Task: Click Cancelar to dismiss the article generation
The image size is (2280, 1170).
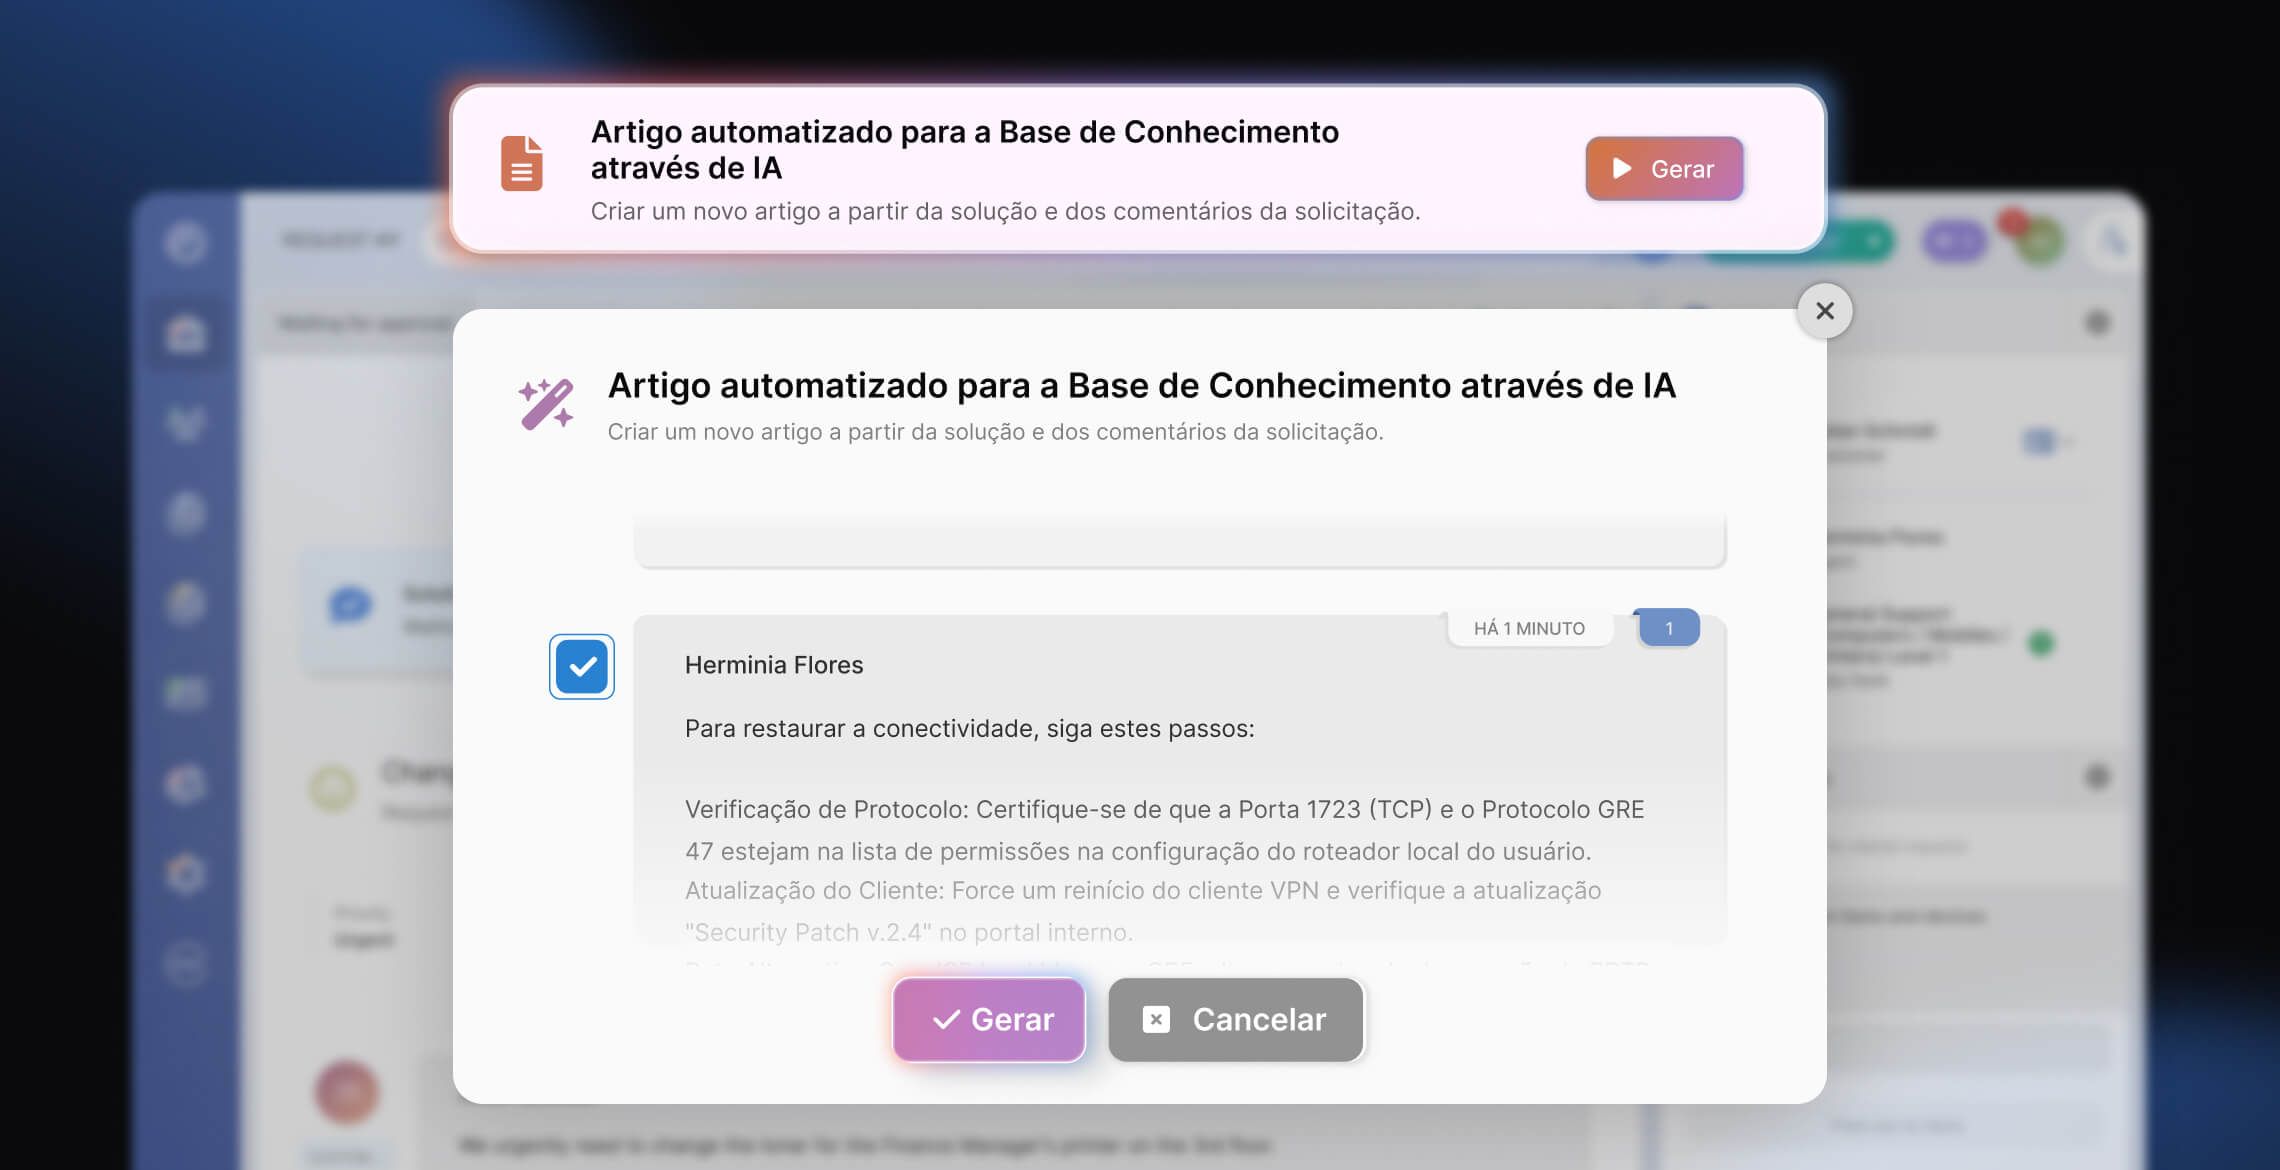Action: (x=1235, y=1019)
